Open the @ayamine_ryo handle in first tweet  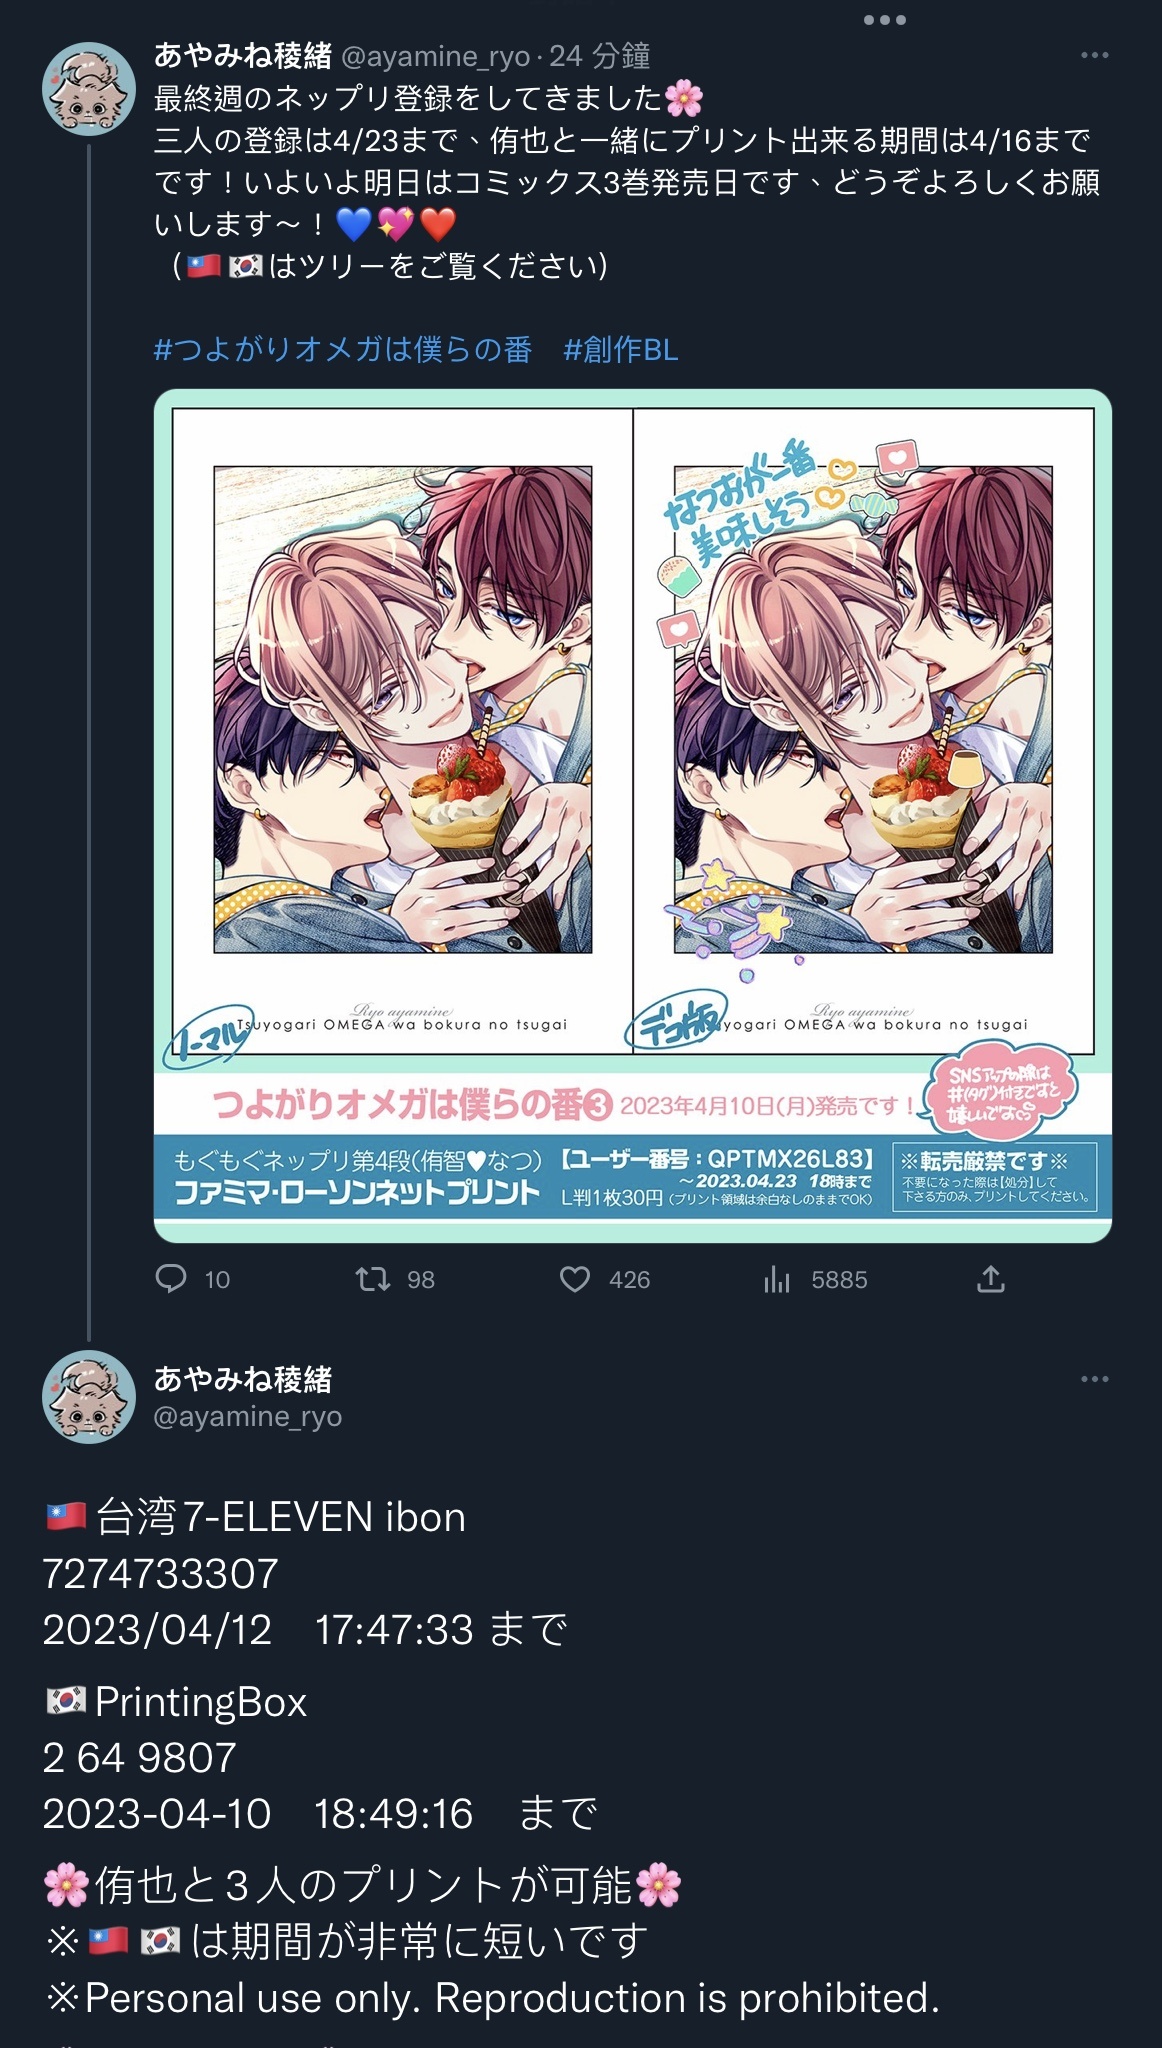(436, 56)
